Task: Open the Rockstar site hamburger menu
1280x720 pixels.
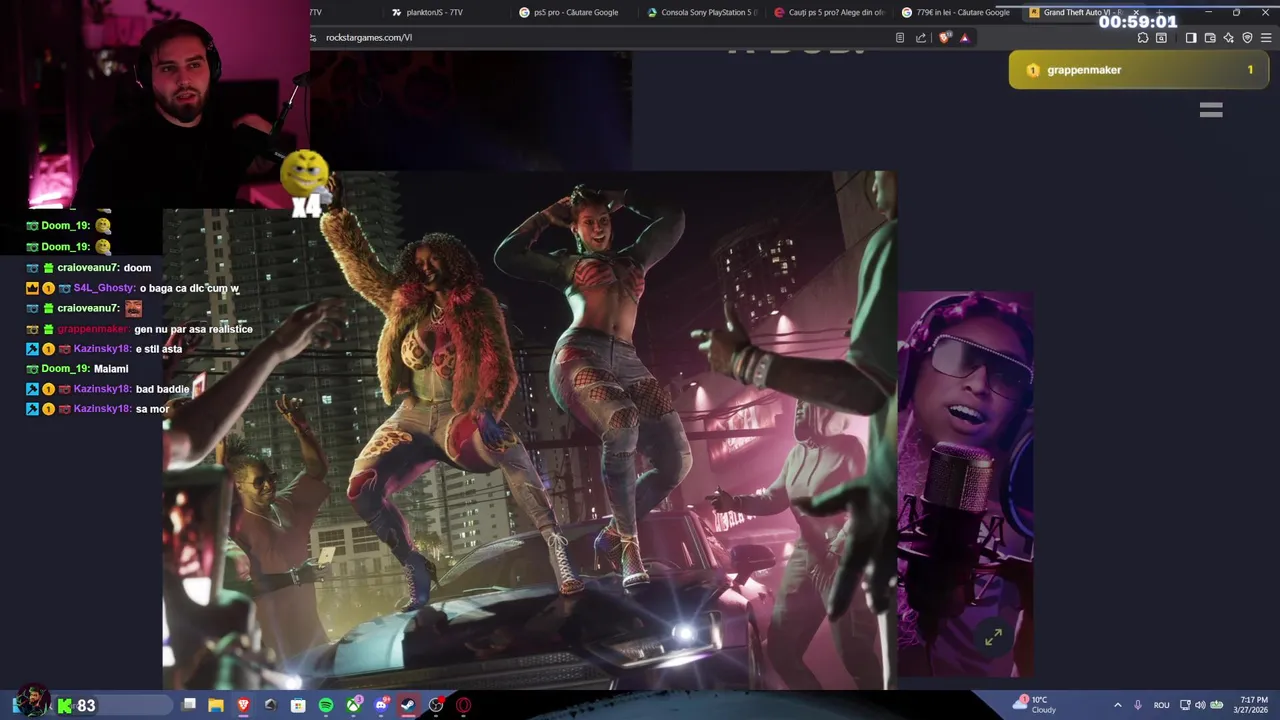Action: coord(1211,110)
